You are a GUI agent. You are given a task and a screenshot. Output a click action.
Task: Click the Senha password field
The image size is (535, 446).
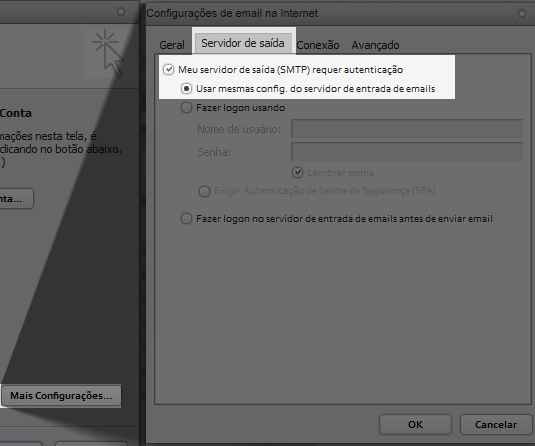point(407,152)
